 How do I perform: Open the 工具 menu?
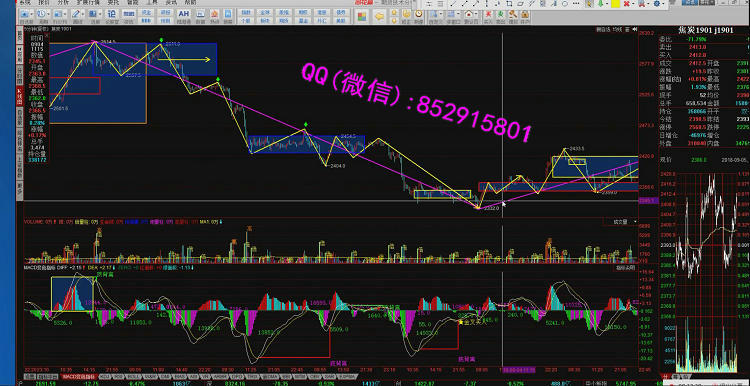pyautogui.click(x=151, y=2)
